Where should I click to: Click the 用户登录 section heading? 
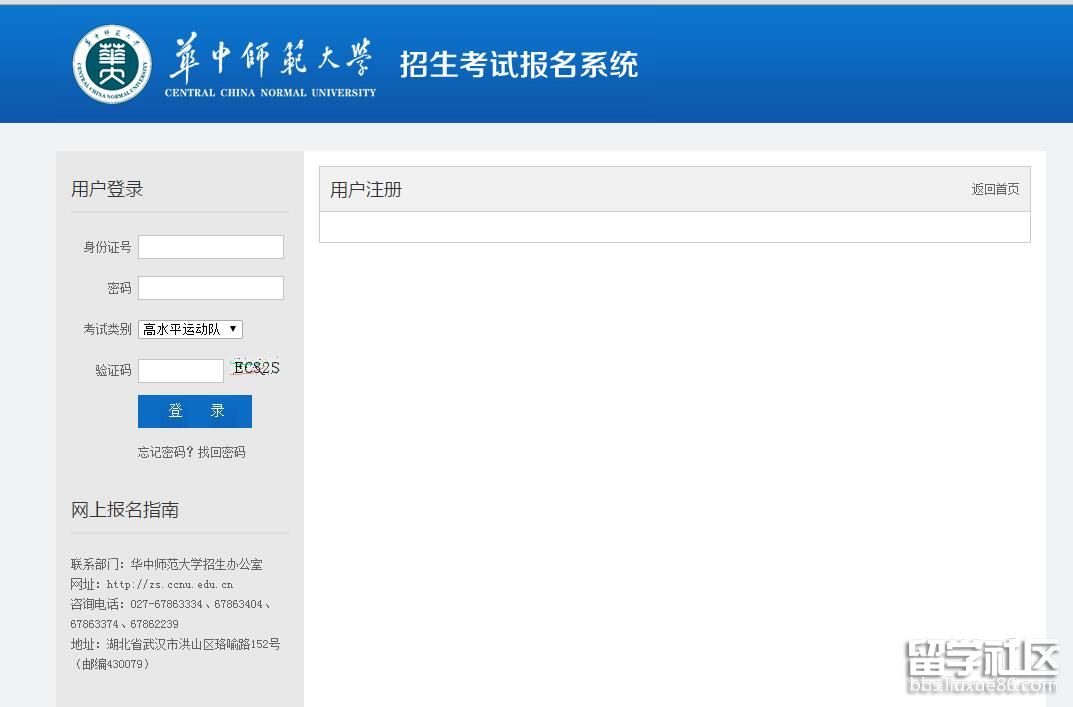pos(107,189)
